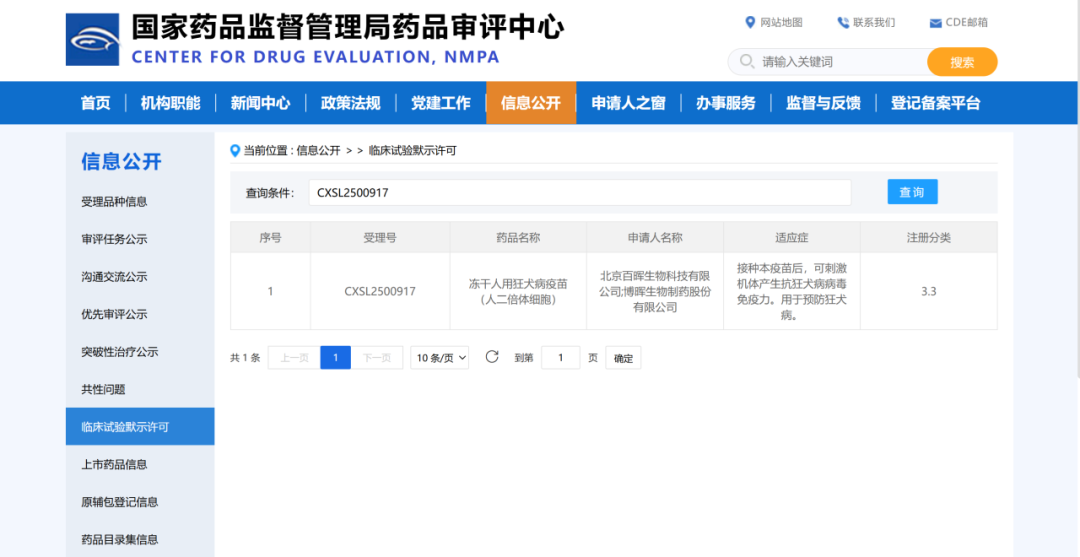Viewport: 1080px width, 557px height.
Task: Click the 下一页 pagination button
Action: tap(377, 358)
